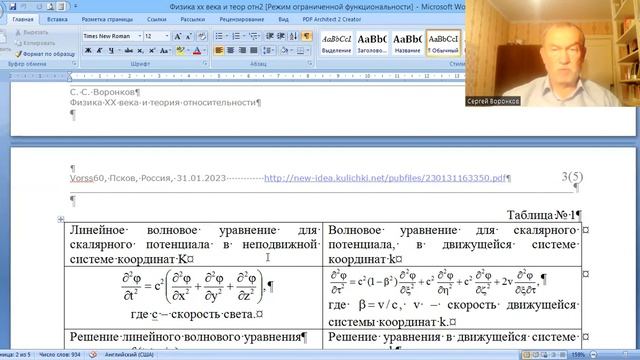Save the document from quick access toolbar
The height and width of the screenshot is (360, 640).
pyautogui.click(x=13, y=7)
